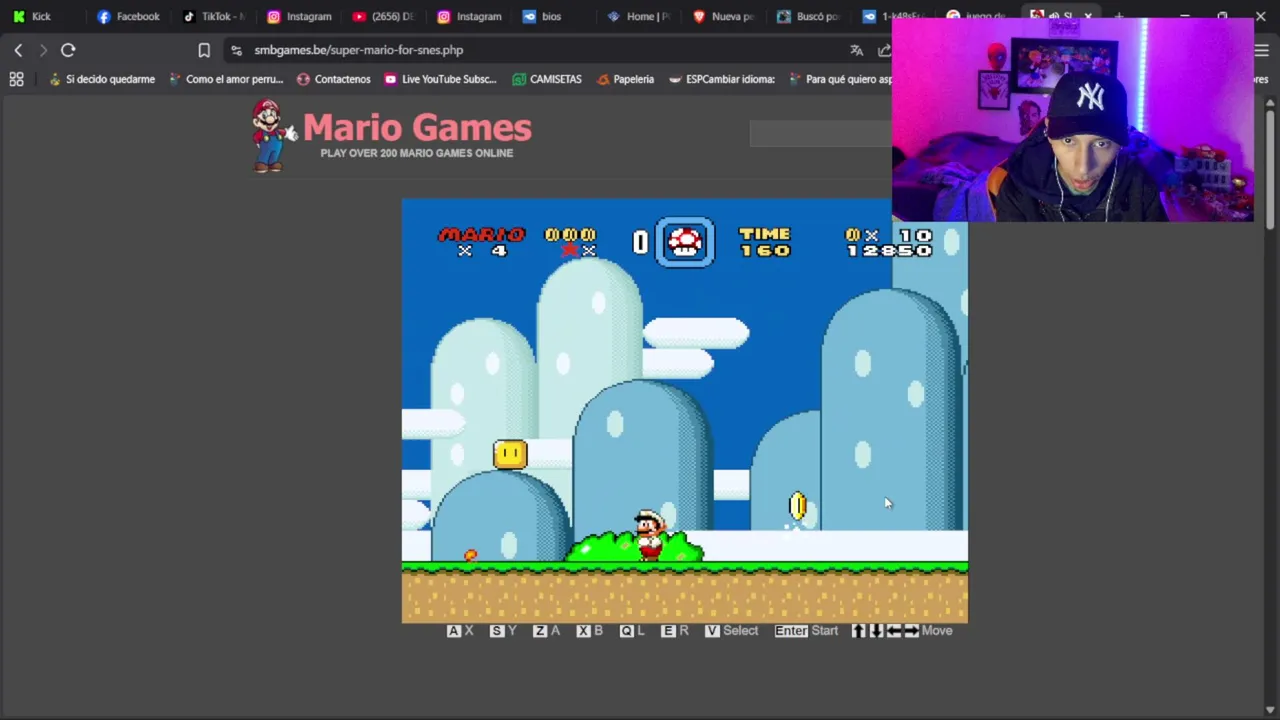The height and width of the screenshot is (720, 1280).
Task: Open the browser hamburger menu
Action: pos(1262,50)
